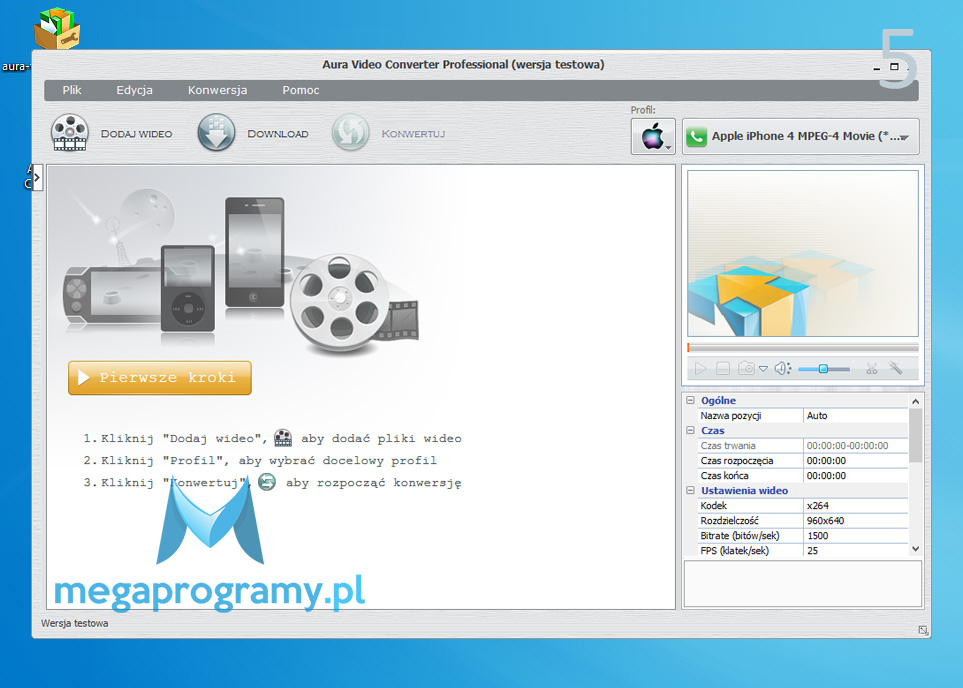
Task: Click the Kodek x264 value
Action: pyautogui.click(x=856, y=506)
